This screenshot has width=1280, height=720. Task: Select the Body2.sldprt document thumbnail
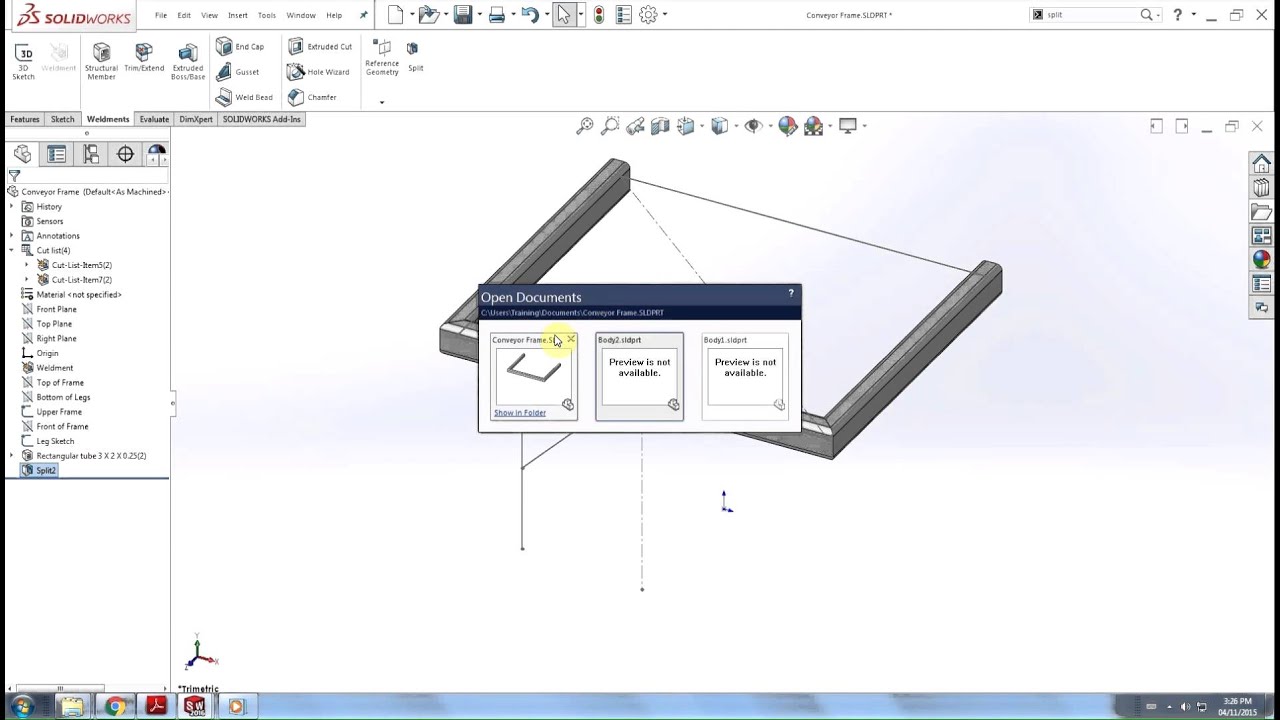[x=639, y=376]
